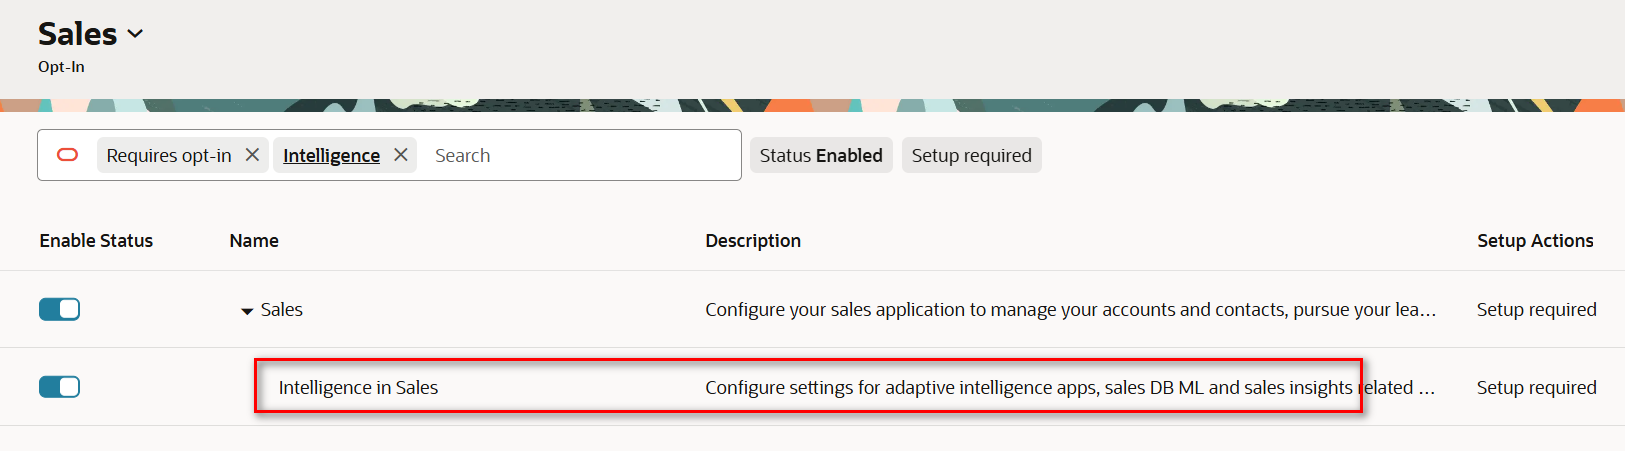Remove the Intelligence filter chip

click(401, 155)
